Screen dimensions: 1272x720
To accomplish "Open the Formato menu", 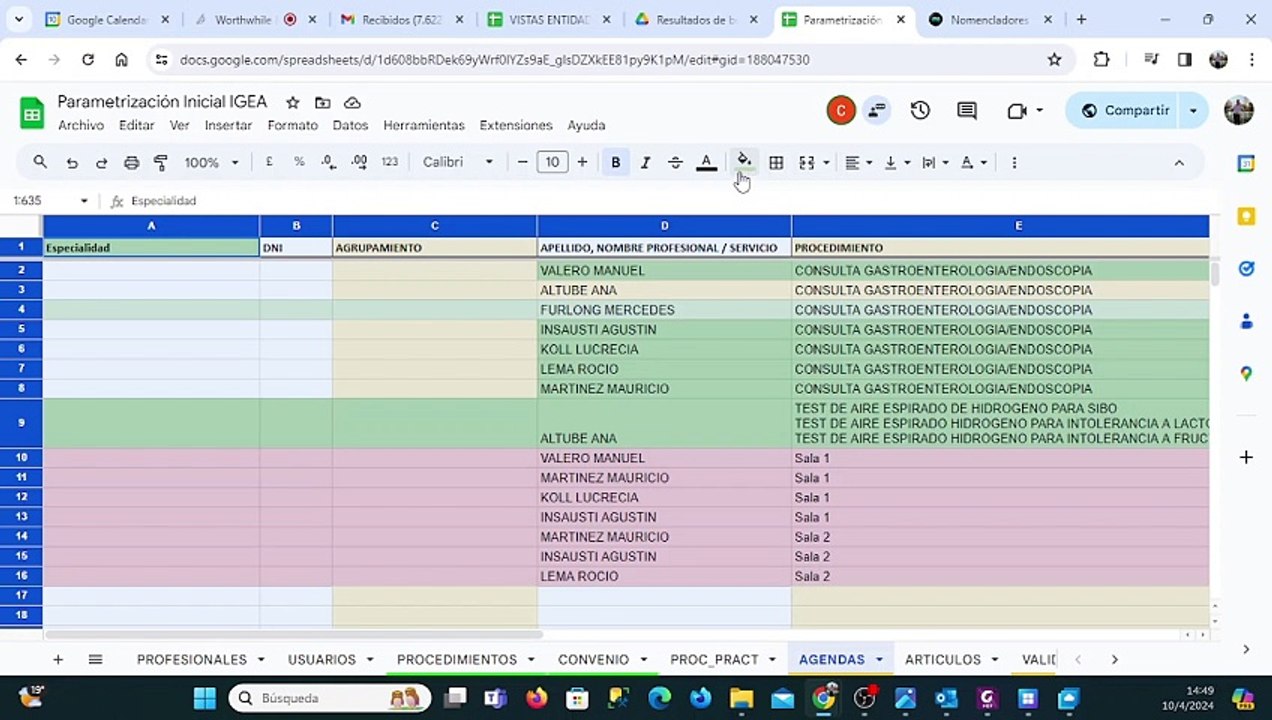I will click(292, 125).
